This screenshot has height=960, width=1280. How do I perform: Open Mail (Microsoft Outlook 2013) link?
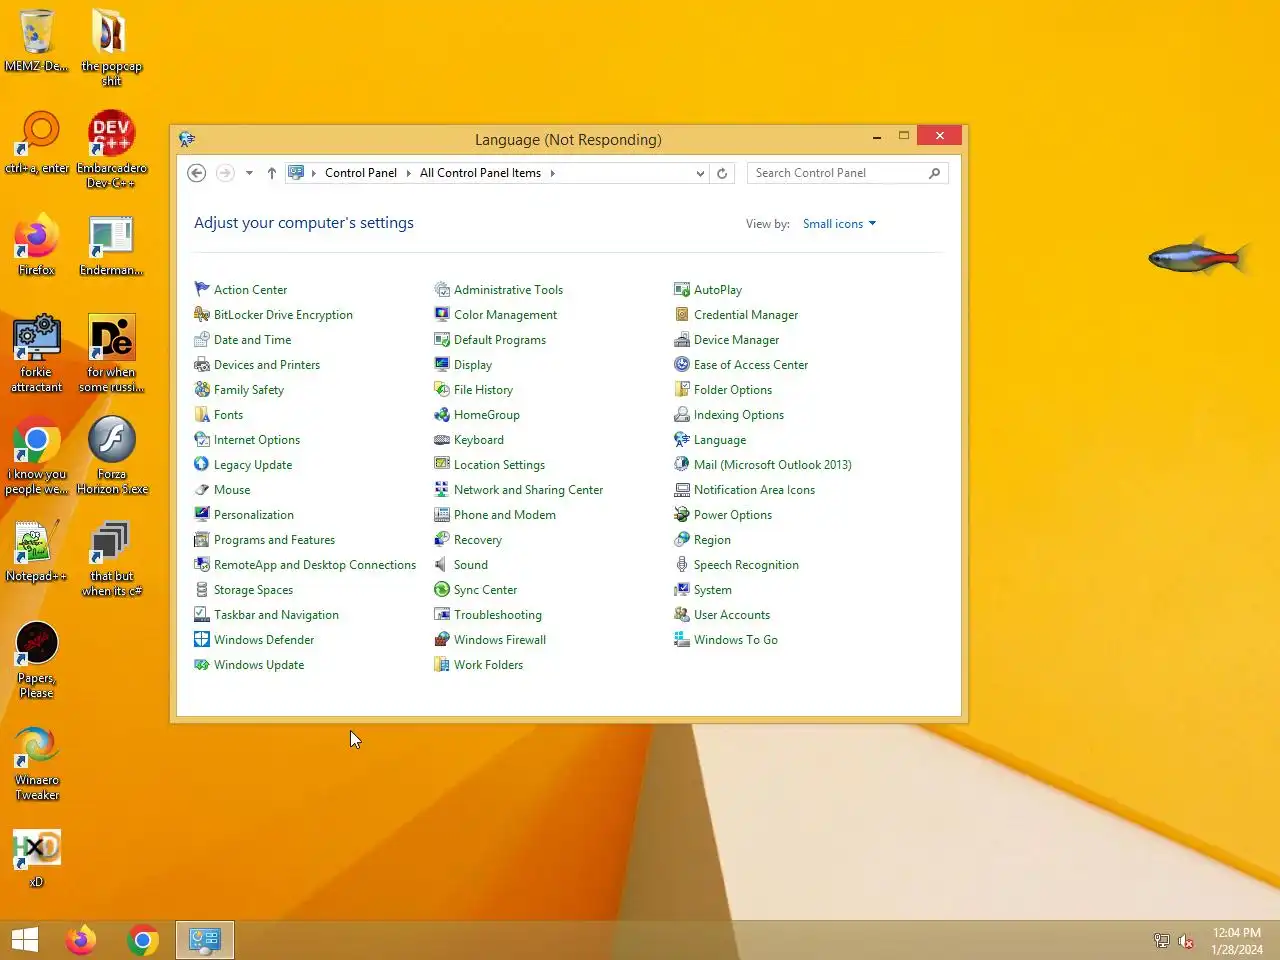pos(772,464)
